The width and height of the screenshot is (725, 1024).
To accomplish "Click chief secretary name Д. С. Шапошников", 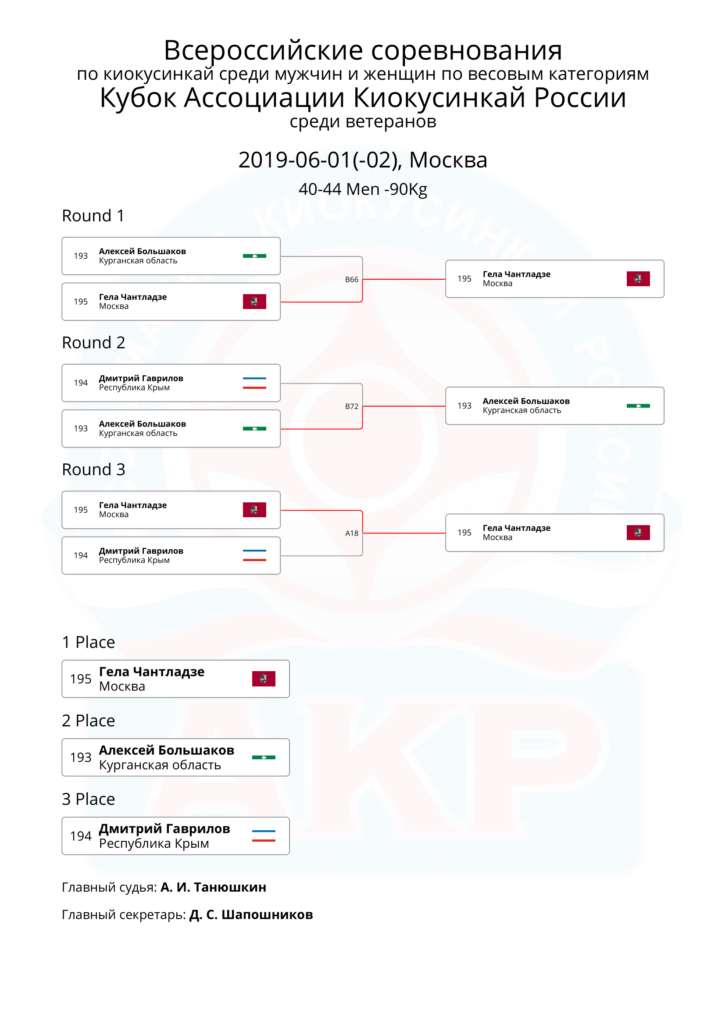I will [x=251, y=915].
